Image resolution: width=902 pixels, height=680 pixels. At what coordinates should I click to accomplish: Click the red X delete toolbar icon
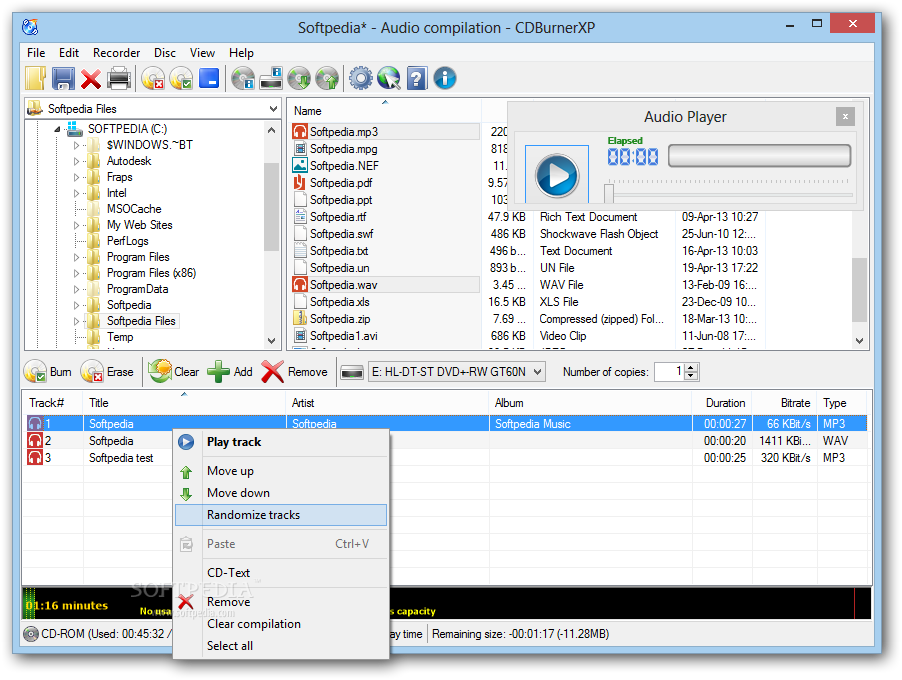(x=90, y=79)
